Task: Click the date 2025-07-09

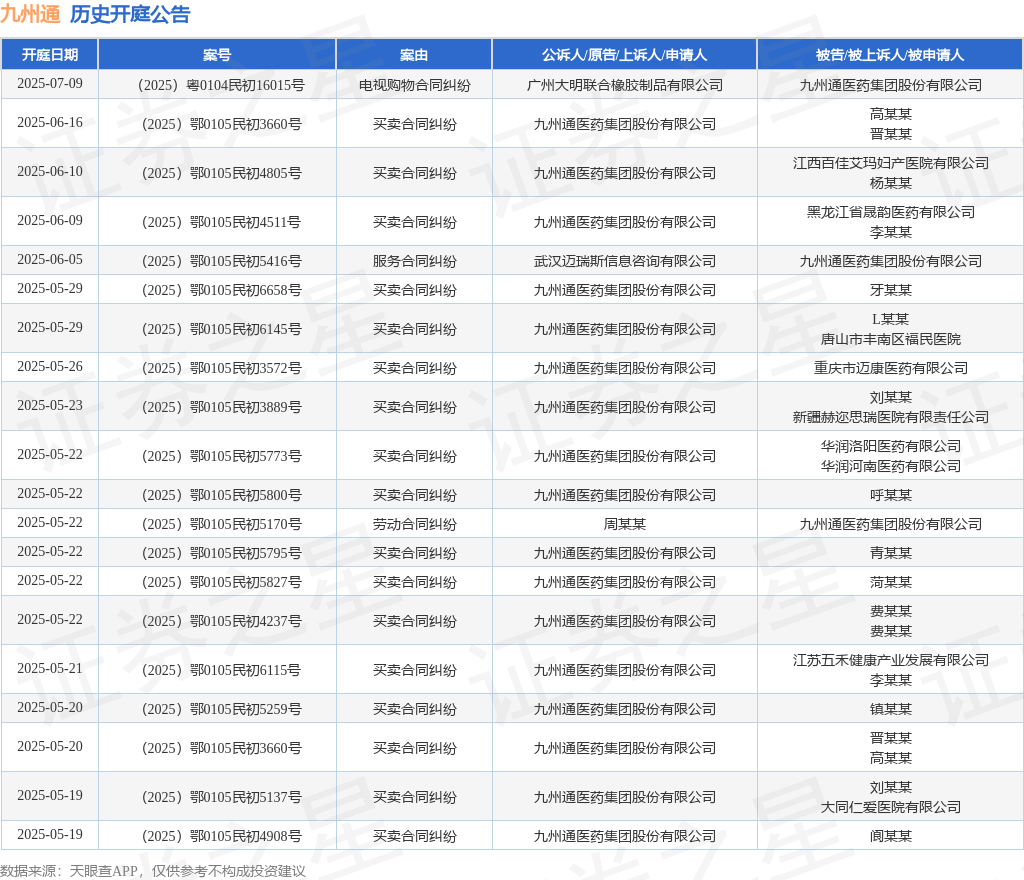Action: [50, 84]
